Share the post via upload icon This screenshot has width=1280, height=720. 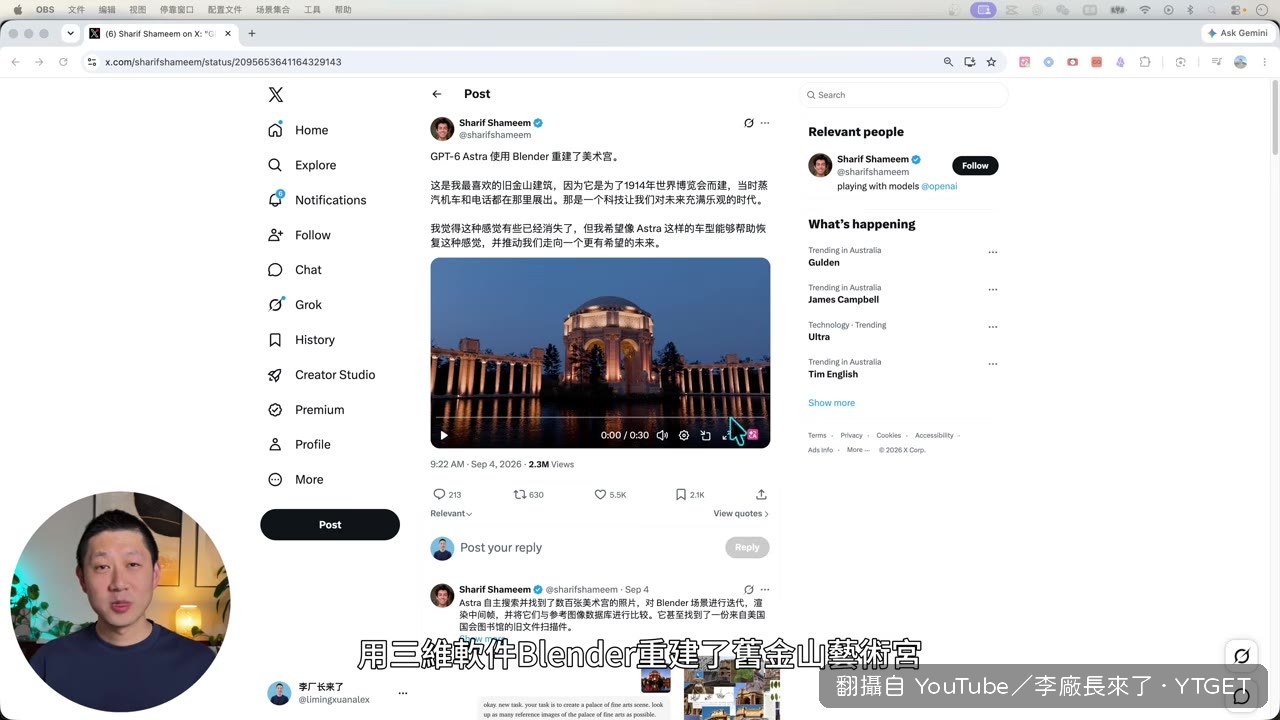tap(761, 494)
